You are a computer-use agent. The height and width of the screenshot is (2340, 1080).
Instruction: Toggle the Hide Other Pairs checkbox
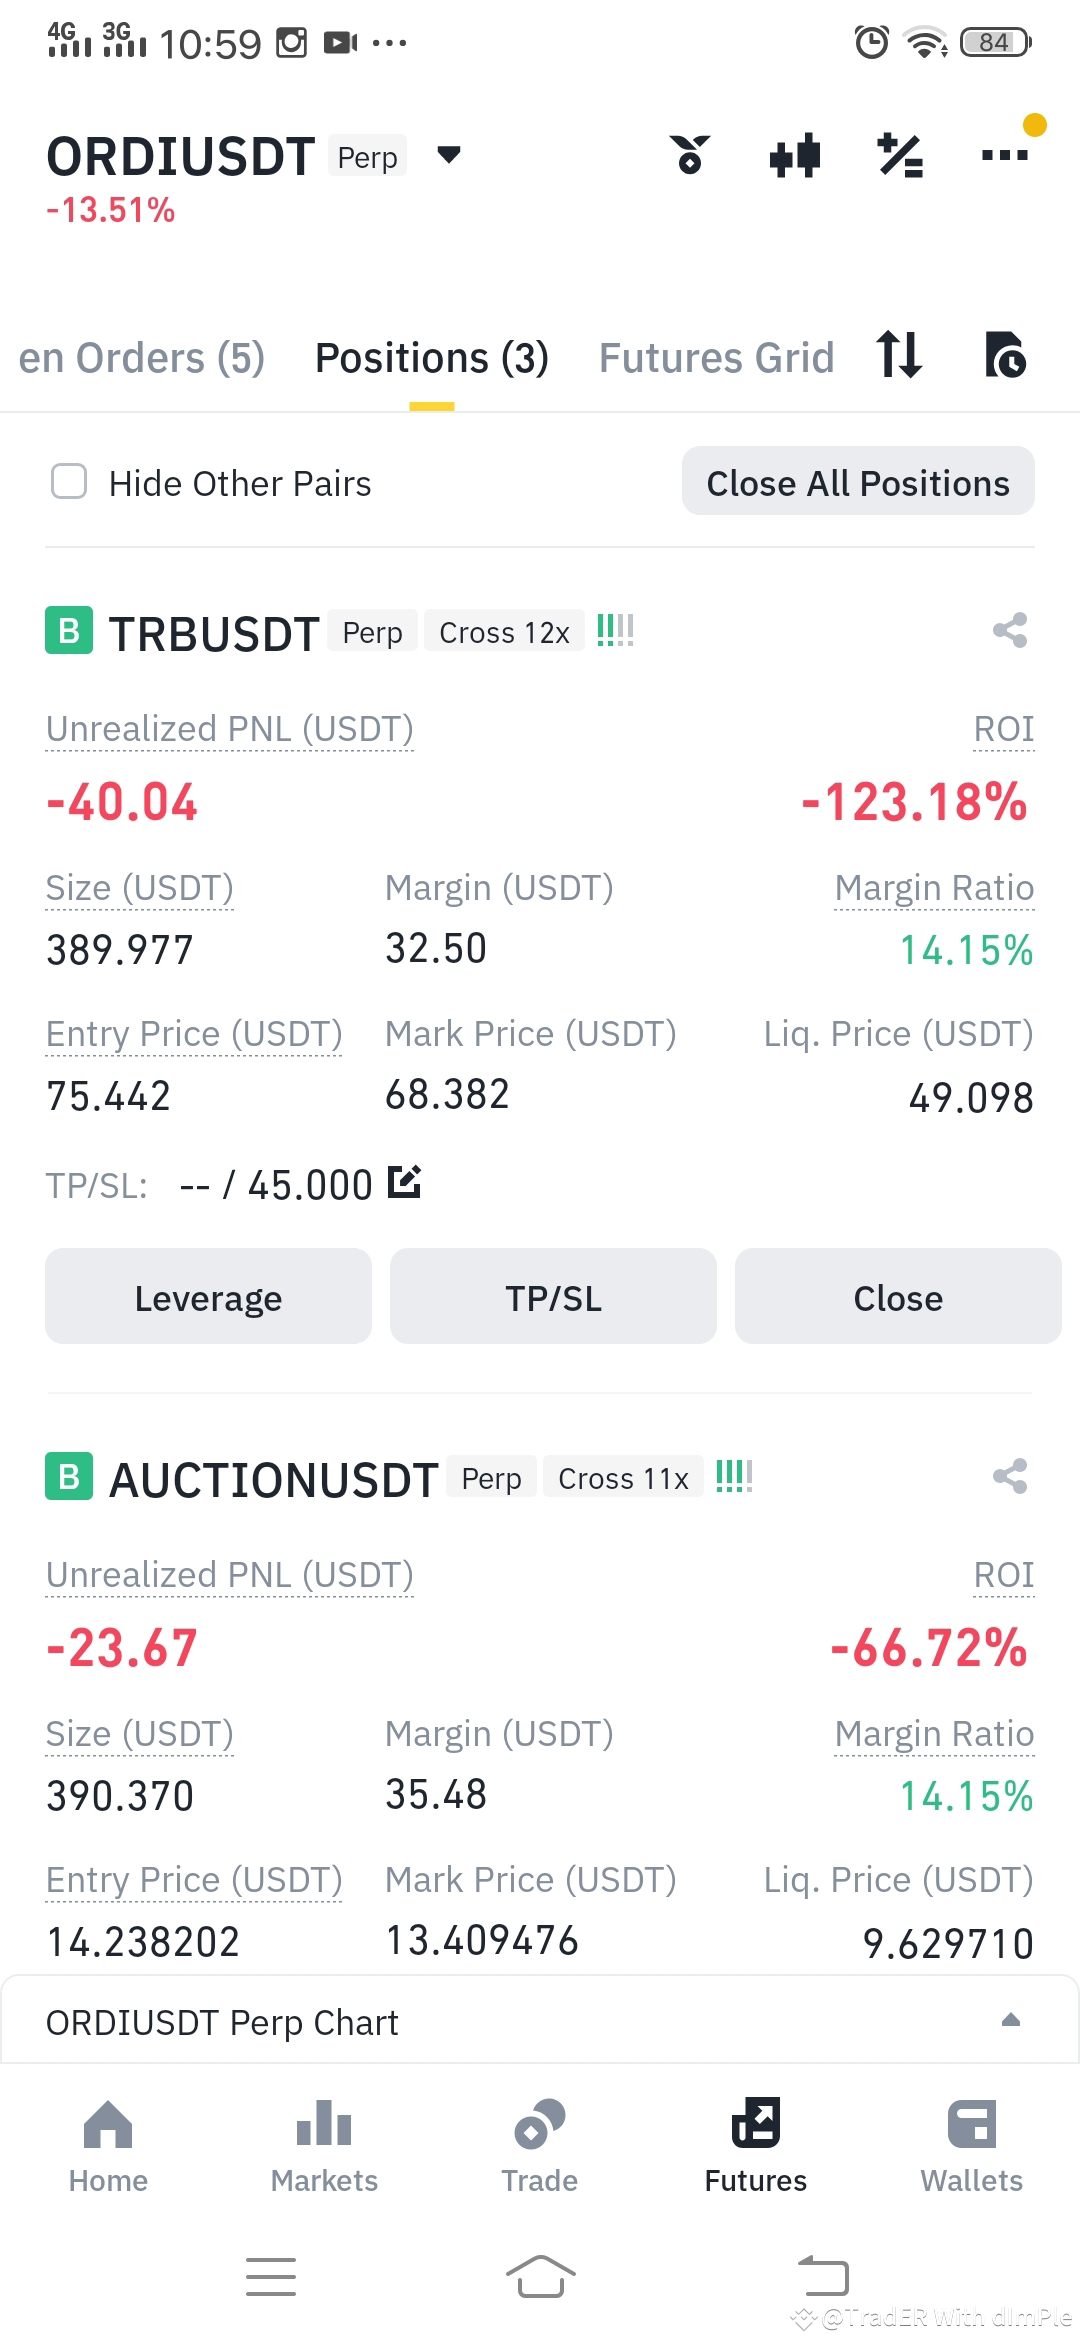(x=69, y=481)
